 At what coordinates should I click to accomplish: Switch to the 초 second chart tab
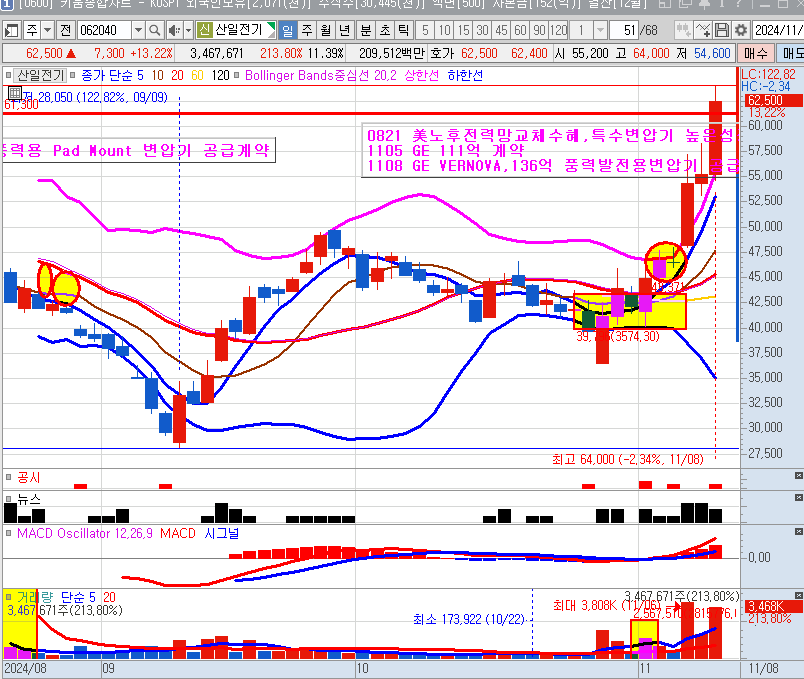coord(385,30)
